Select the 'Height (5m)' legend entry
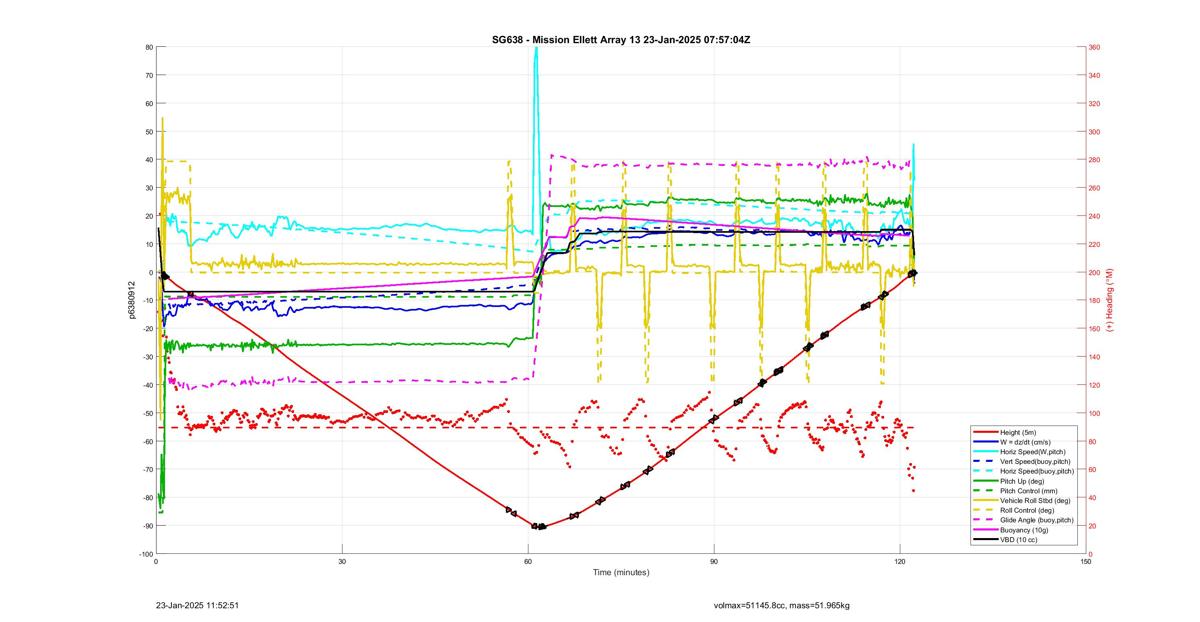This screenshot has width=1200, height=622. click(x=1020, y=431)
